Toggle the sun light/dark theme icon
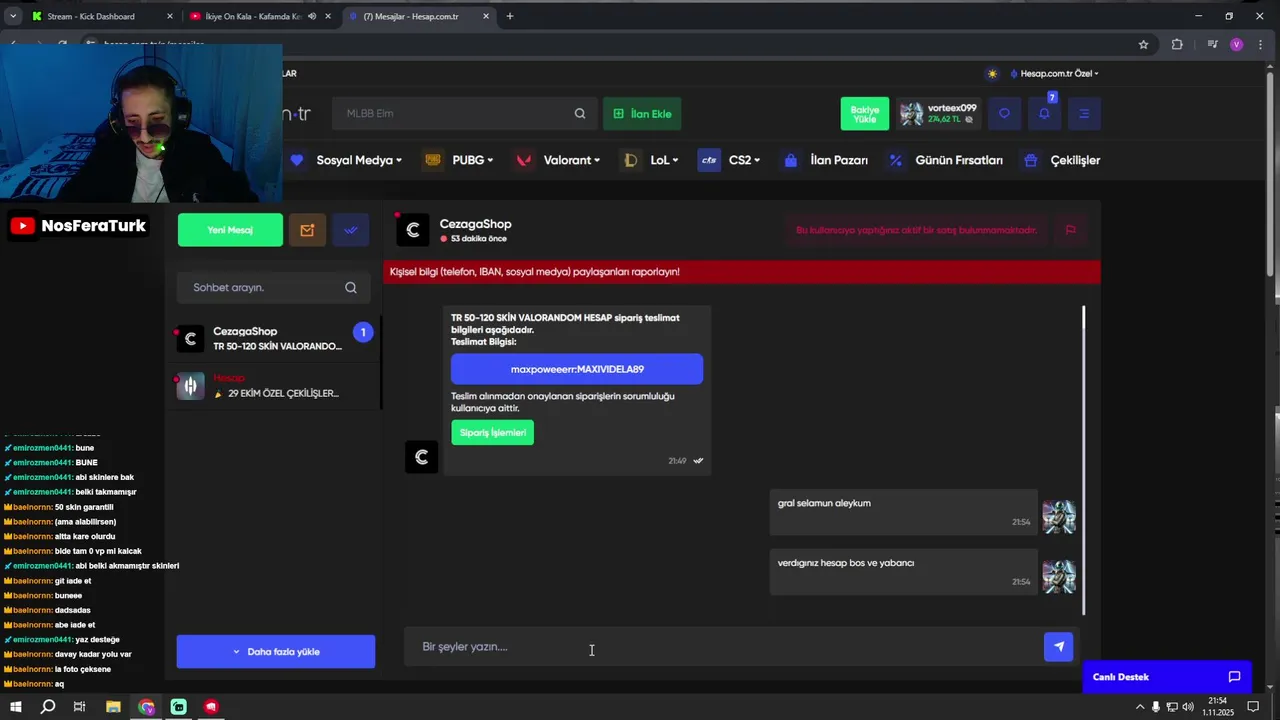The width and height of the screenshot is (1280, 720). coord(992,74)
